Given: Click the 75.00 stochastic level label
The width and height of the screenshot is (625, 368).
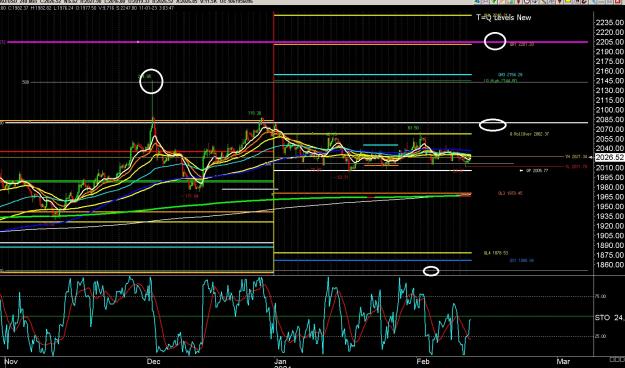Looking at the screenshot, I should 601,296.
